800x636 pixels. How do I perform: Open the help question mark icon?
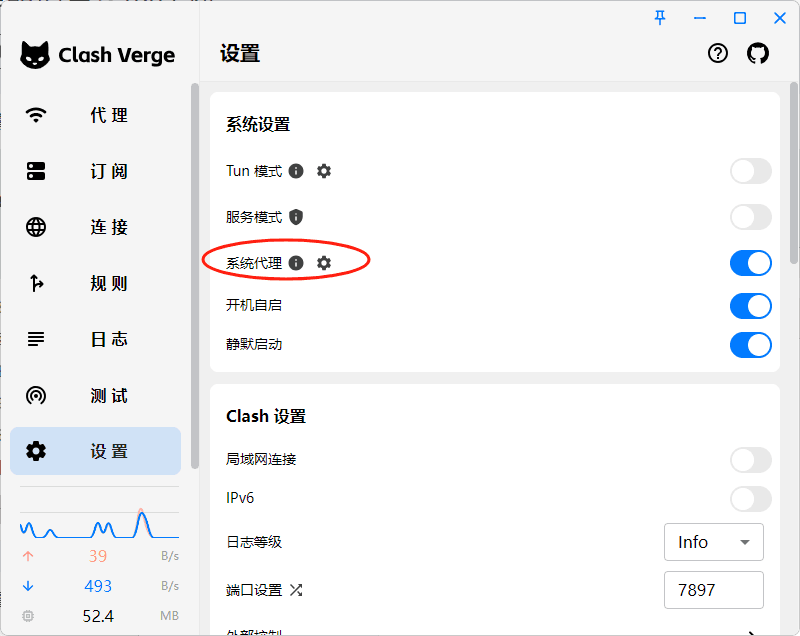[x=718, y=53]
